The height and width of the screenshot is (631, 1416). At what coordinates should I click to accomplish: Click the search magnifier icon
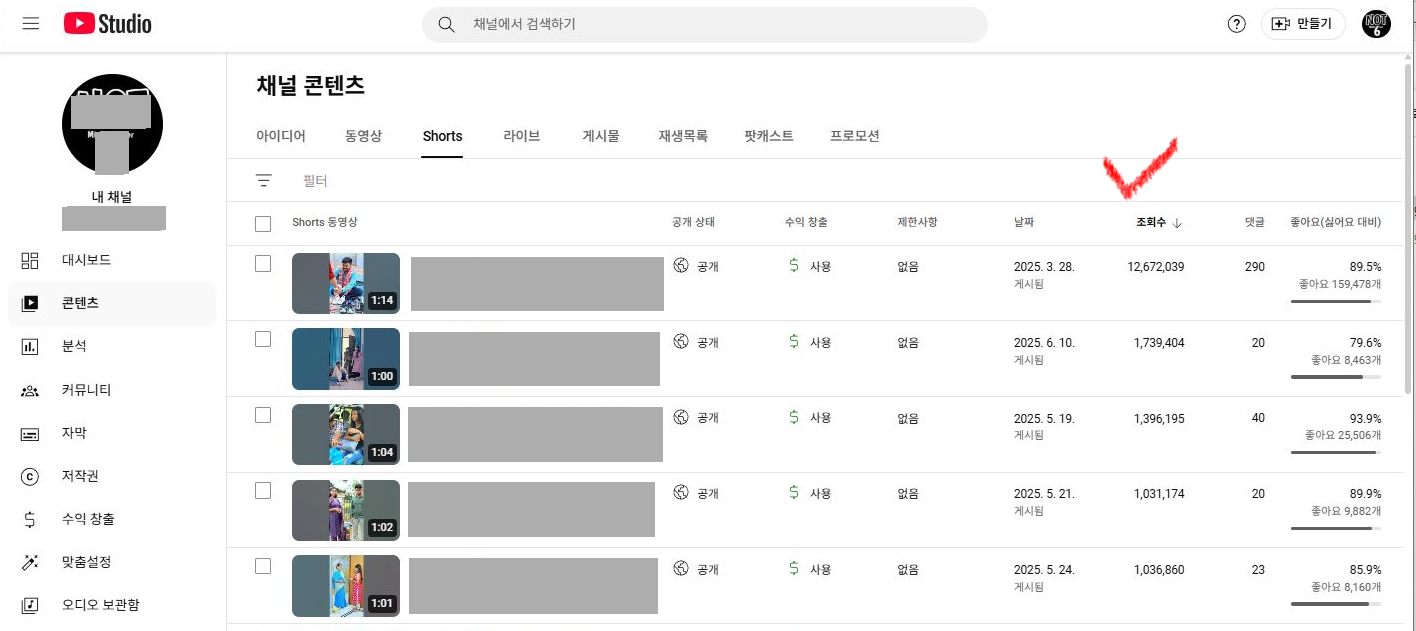pyautogui.click(x=447, y=24)
